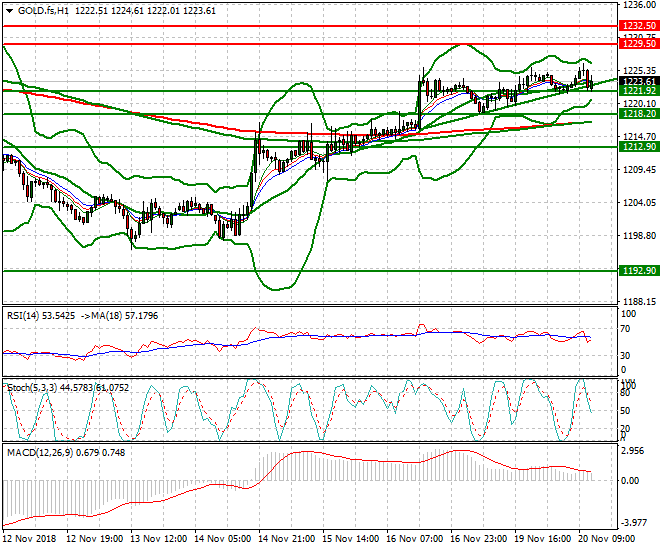The width and height of the screenshot is (660, 550).
Task: Click the 1225.35 price scale value
Action: pos(639,70)
